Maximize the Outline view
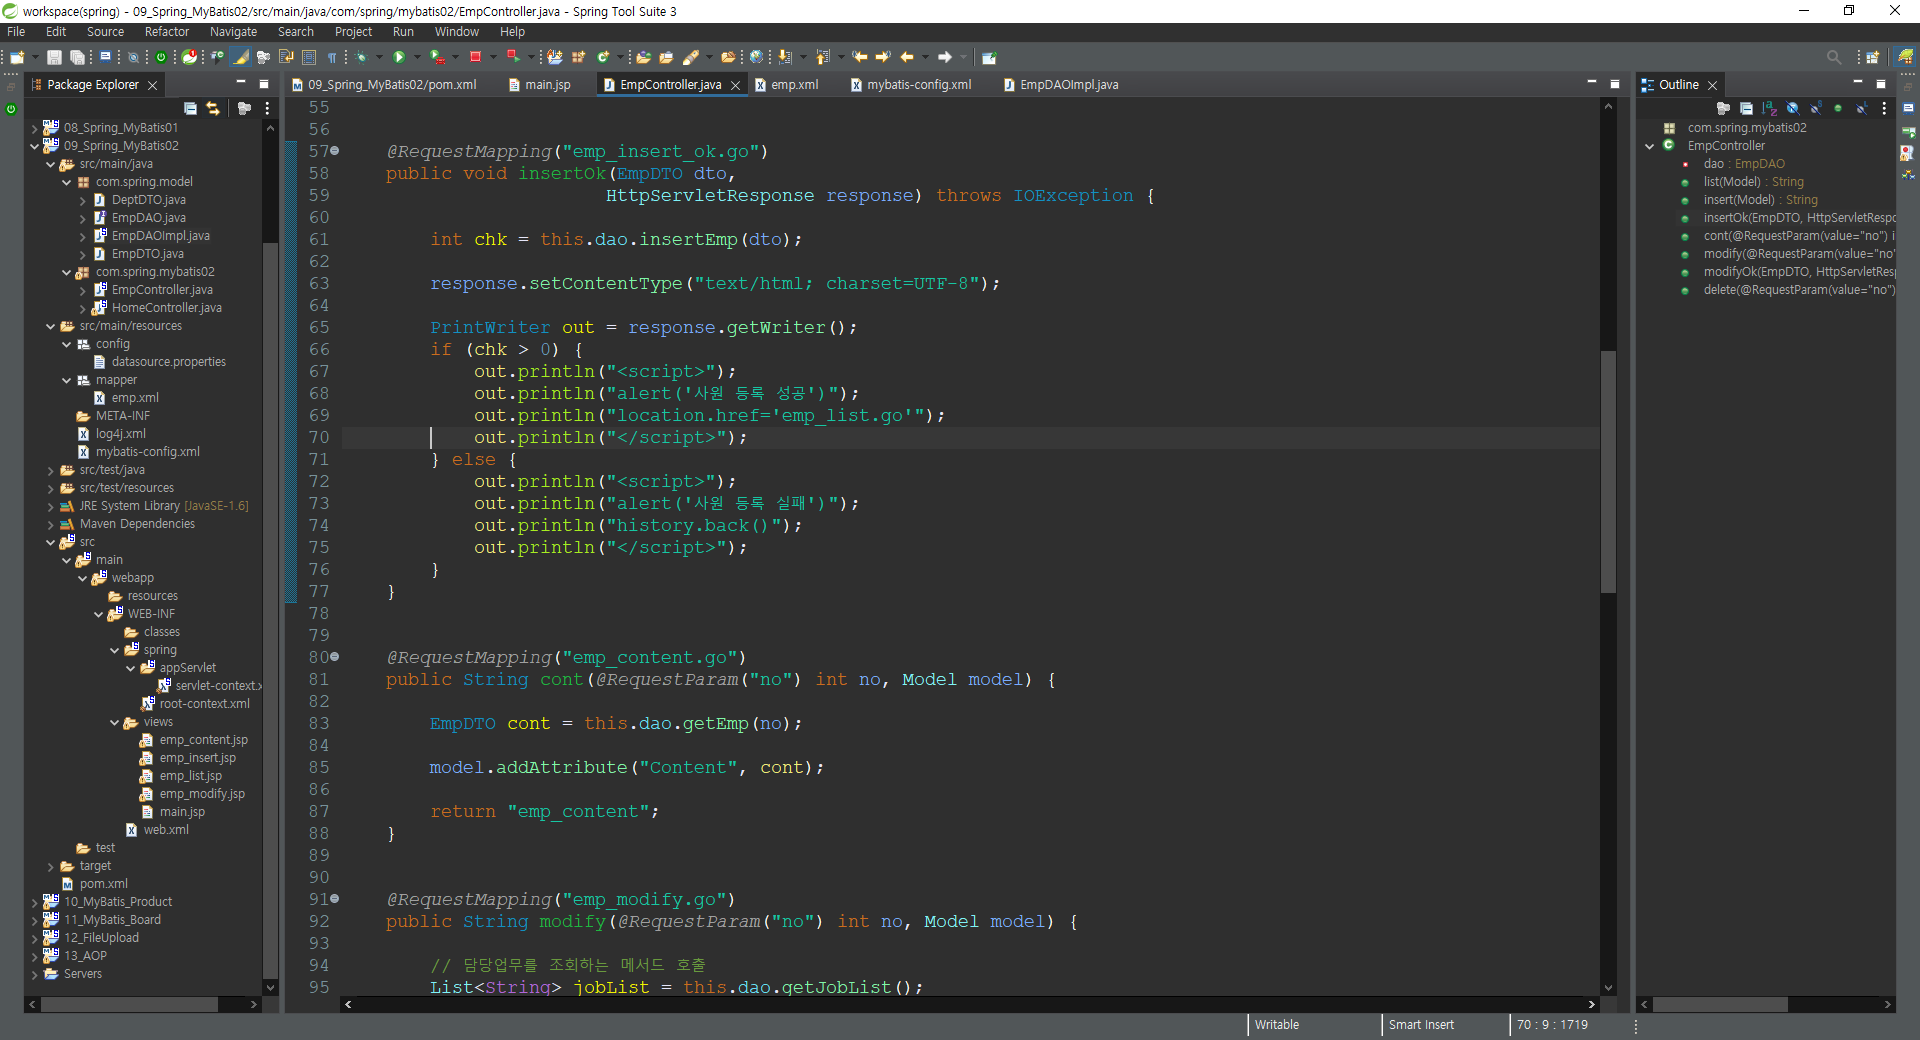Viewport: 1920px width, 1040px height. point(1880,83)
